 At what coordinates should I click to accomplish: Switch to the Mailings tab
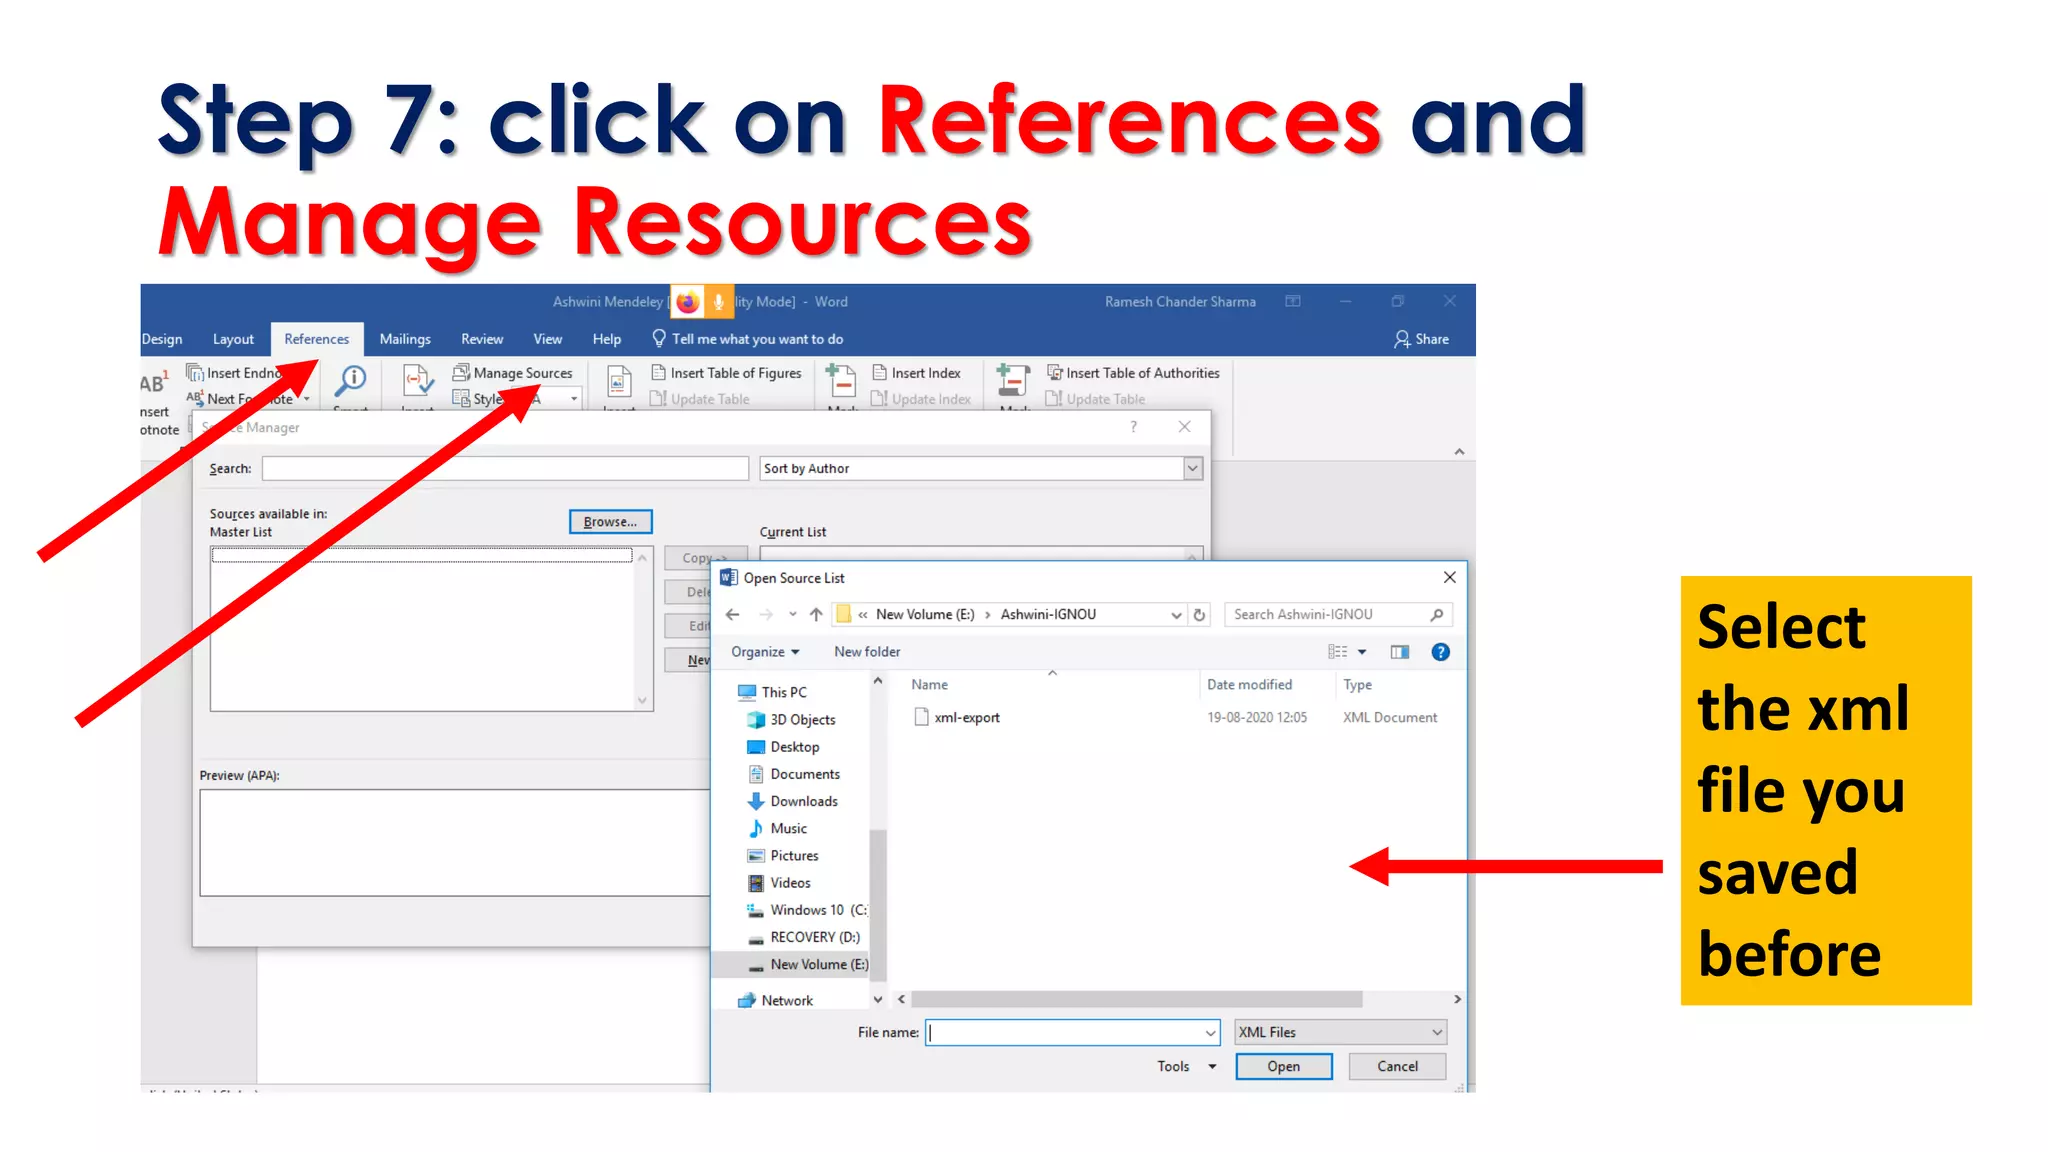coord(405,339)
